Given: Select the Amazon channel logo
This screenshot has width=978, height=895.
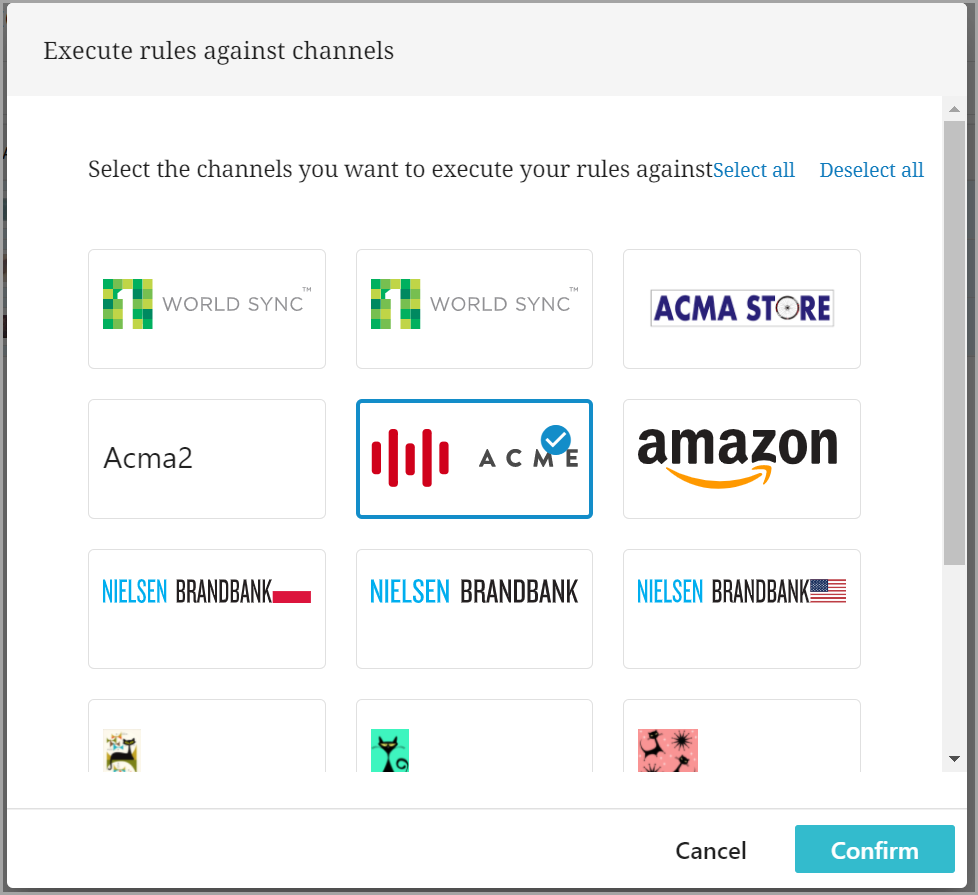Looking at the screenshot, I should [741, 458].
